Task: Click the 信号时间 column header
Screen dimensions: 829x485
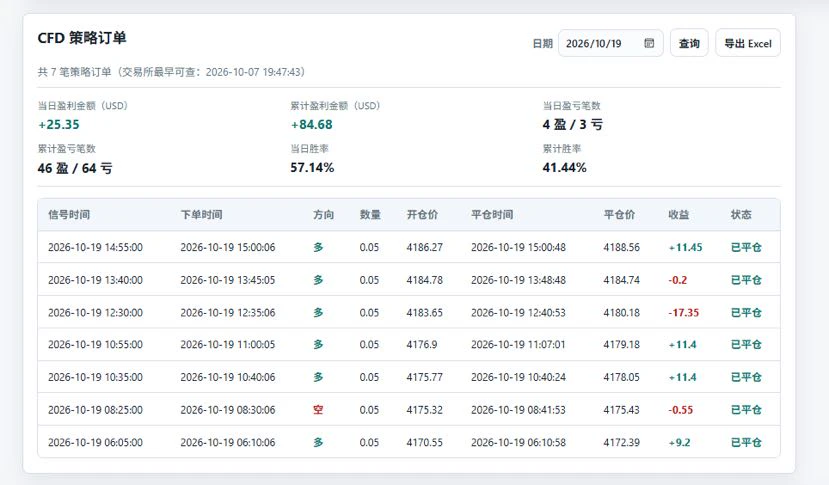Action: pos(69,215)
